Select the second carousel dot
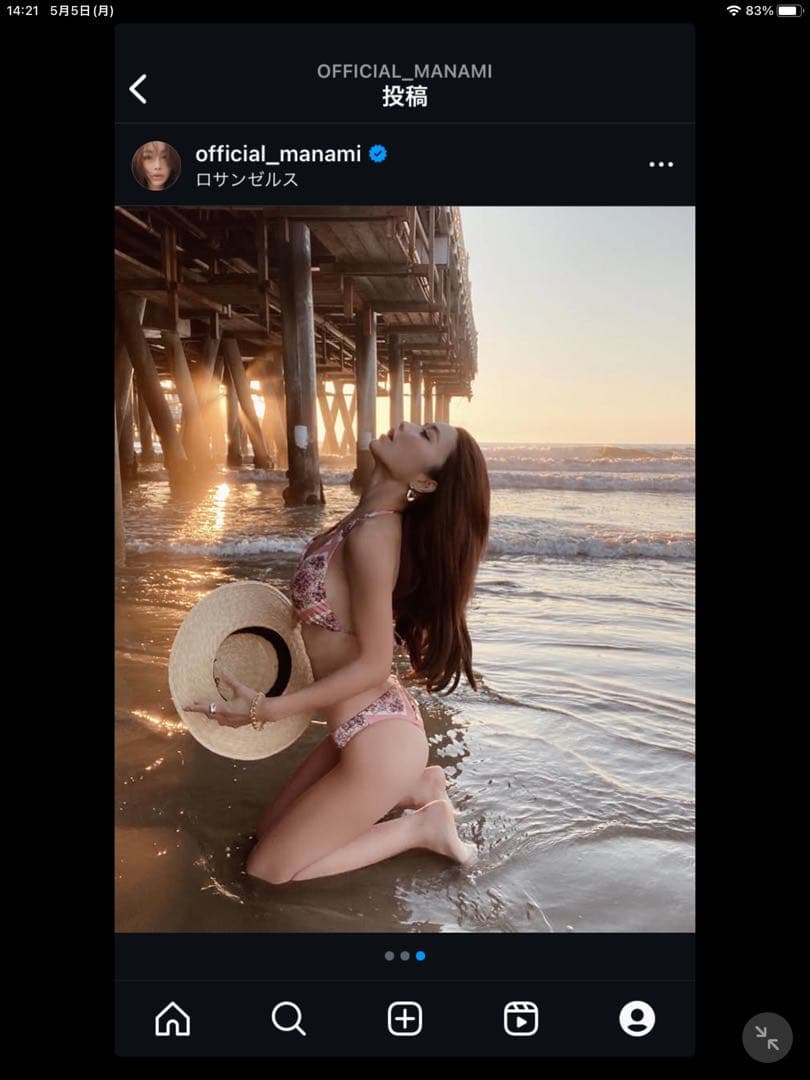Viewport: 810px width, 1080px height. click(404, 956)
